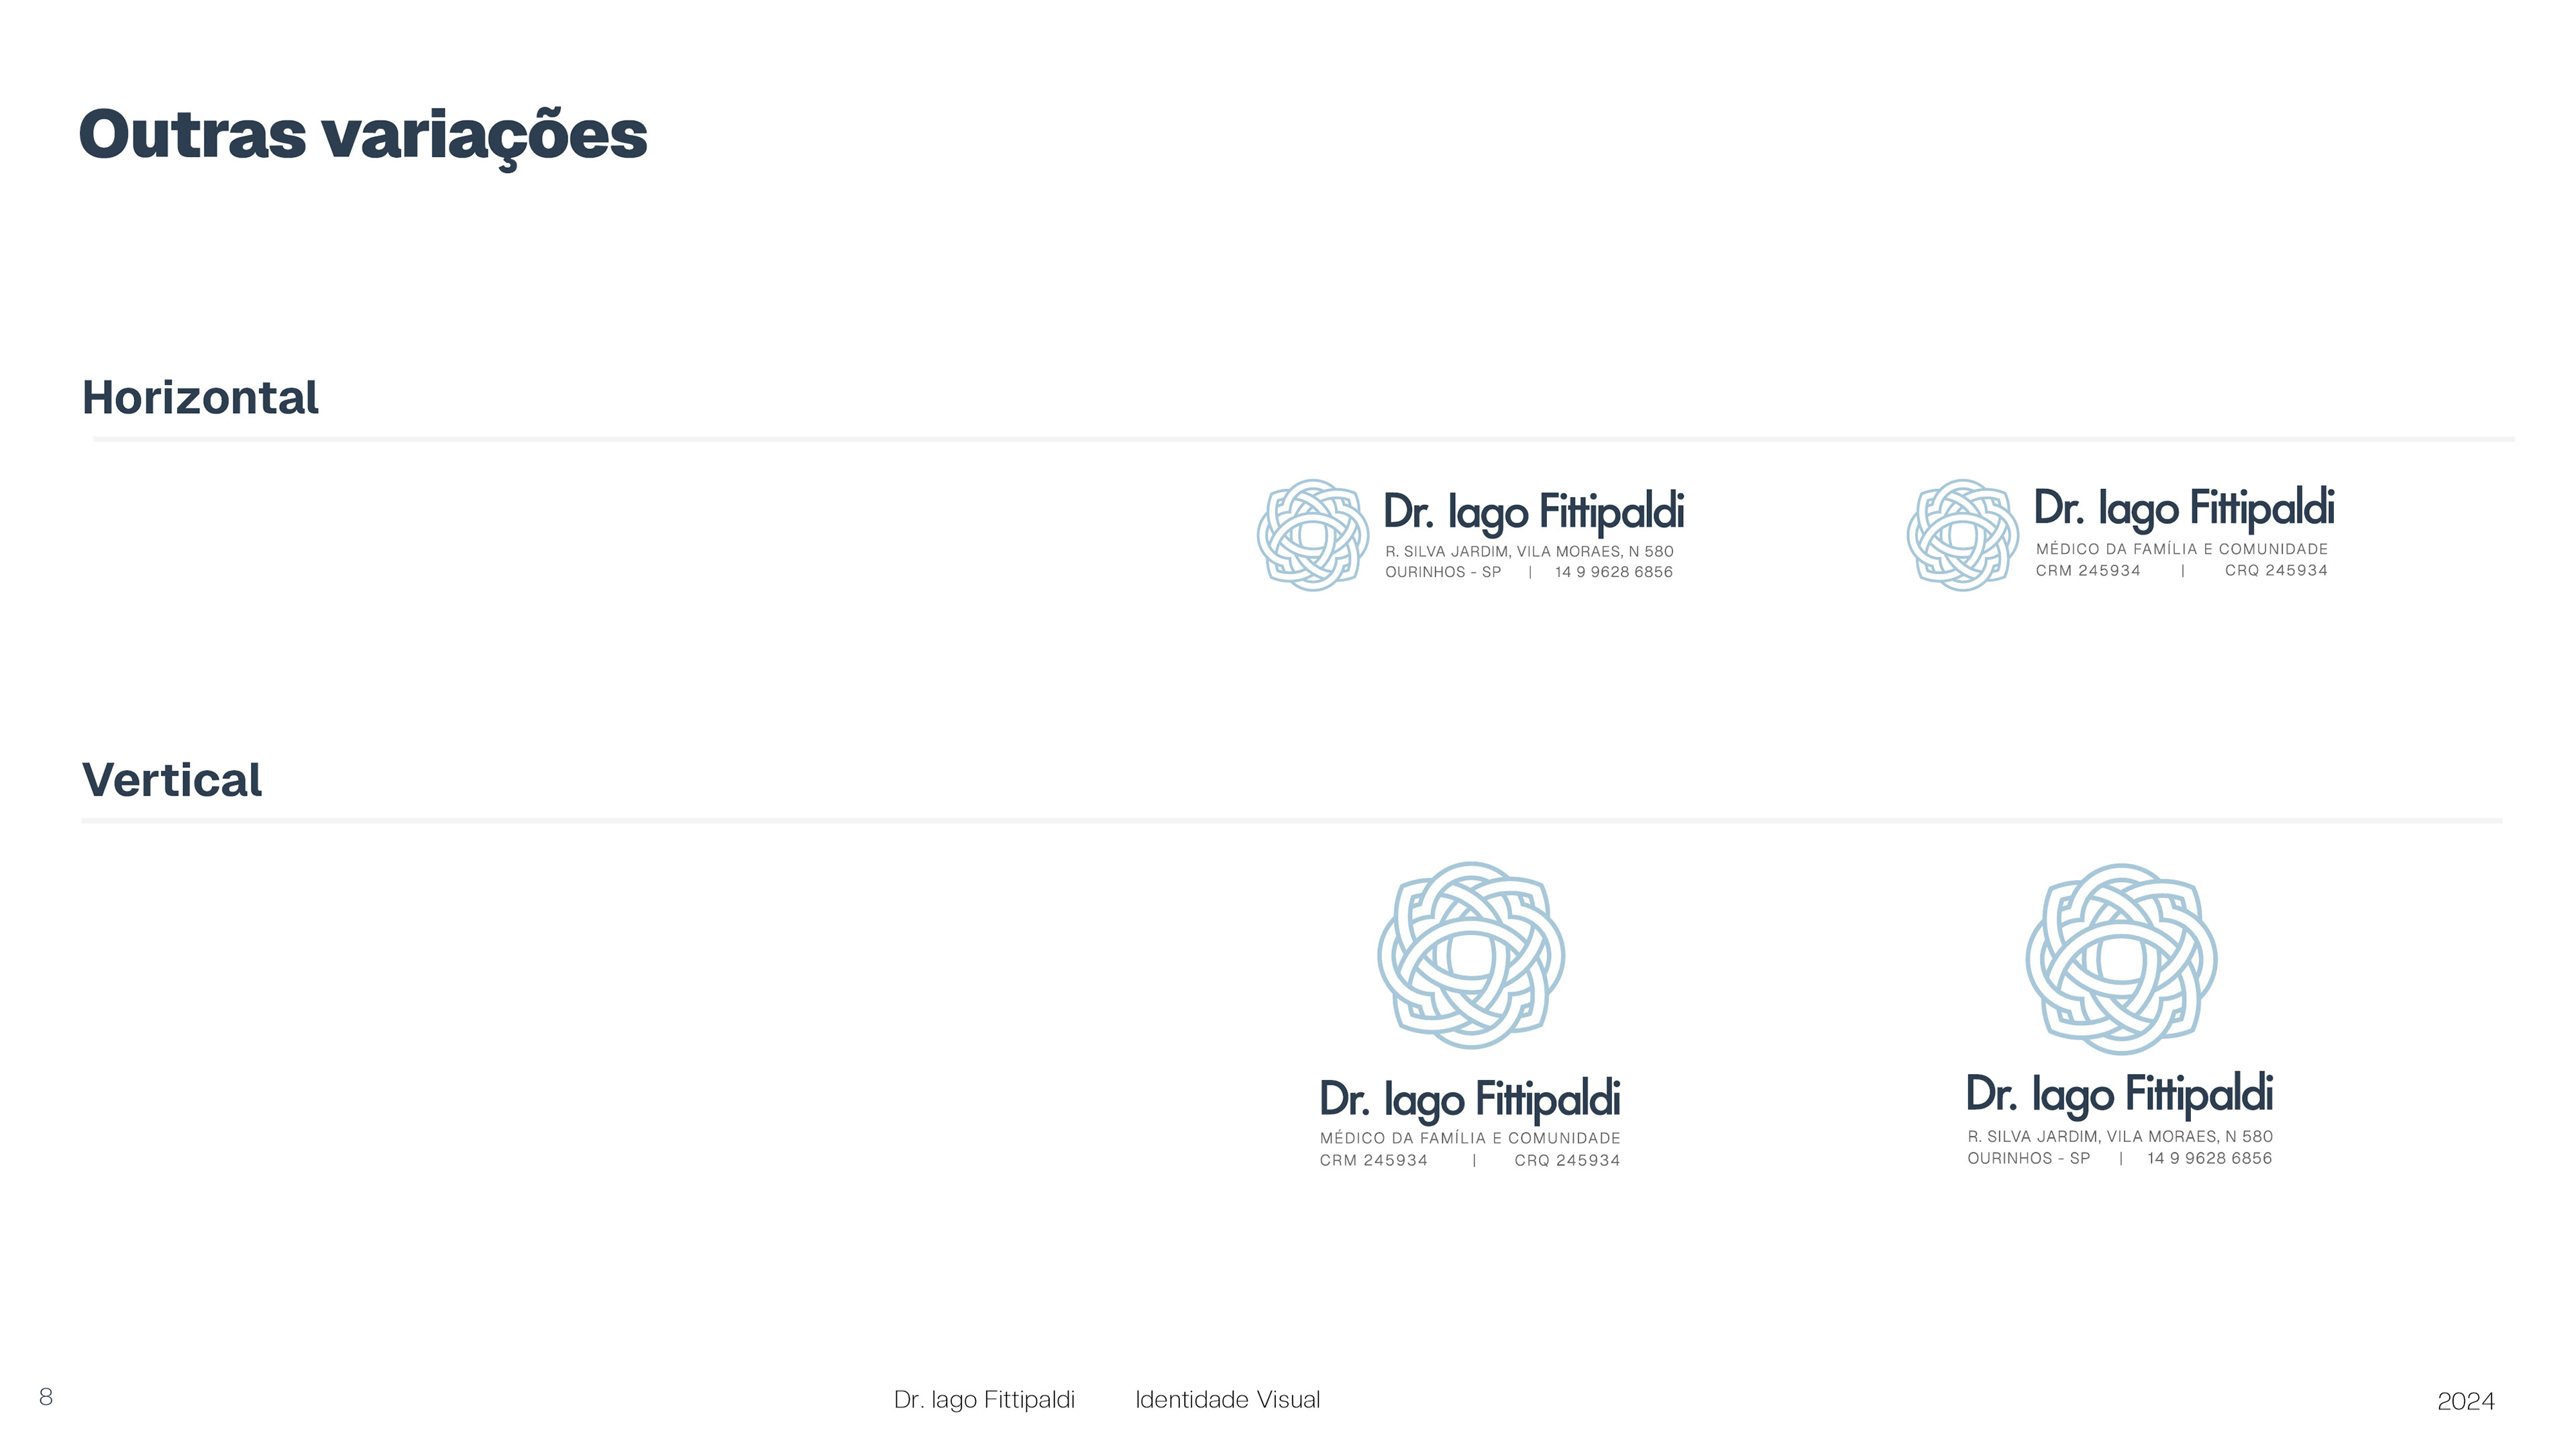
Task: Select the vertical Dr. Iago Fittipaldi name with CRM
Action: click(1470, 1100)
